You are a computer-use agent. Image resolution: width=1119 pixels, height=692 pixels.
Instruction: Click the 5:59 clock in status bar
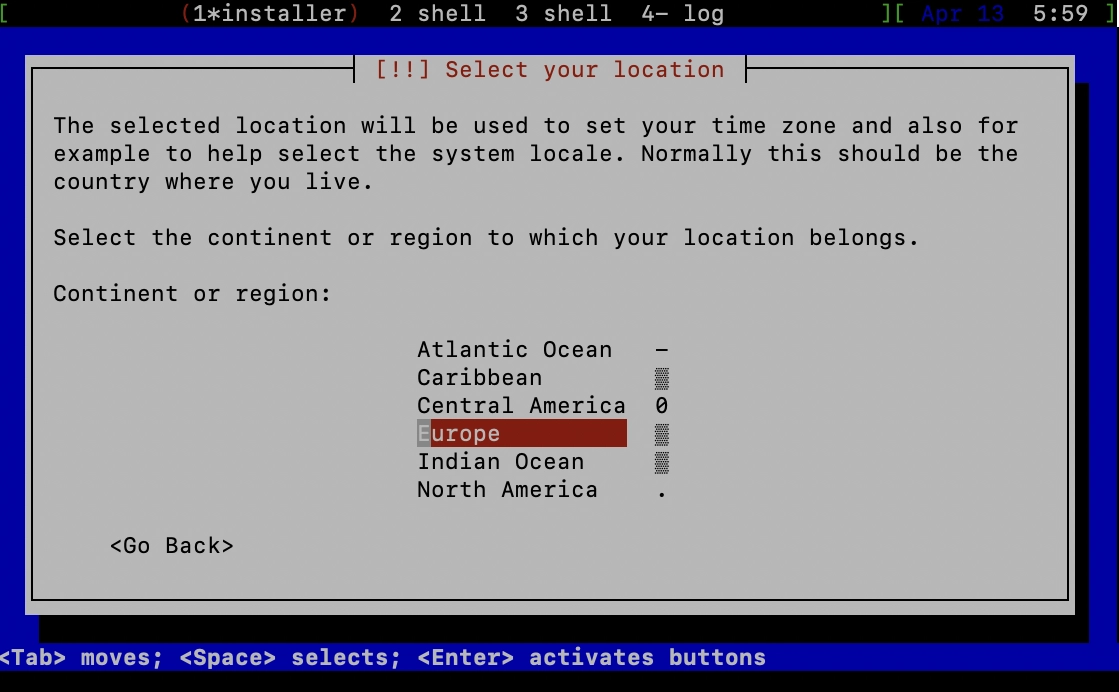click(x=1059, y=14)
